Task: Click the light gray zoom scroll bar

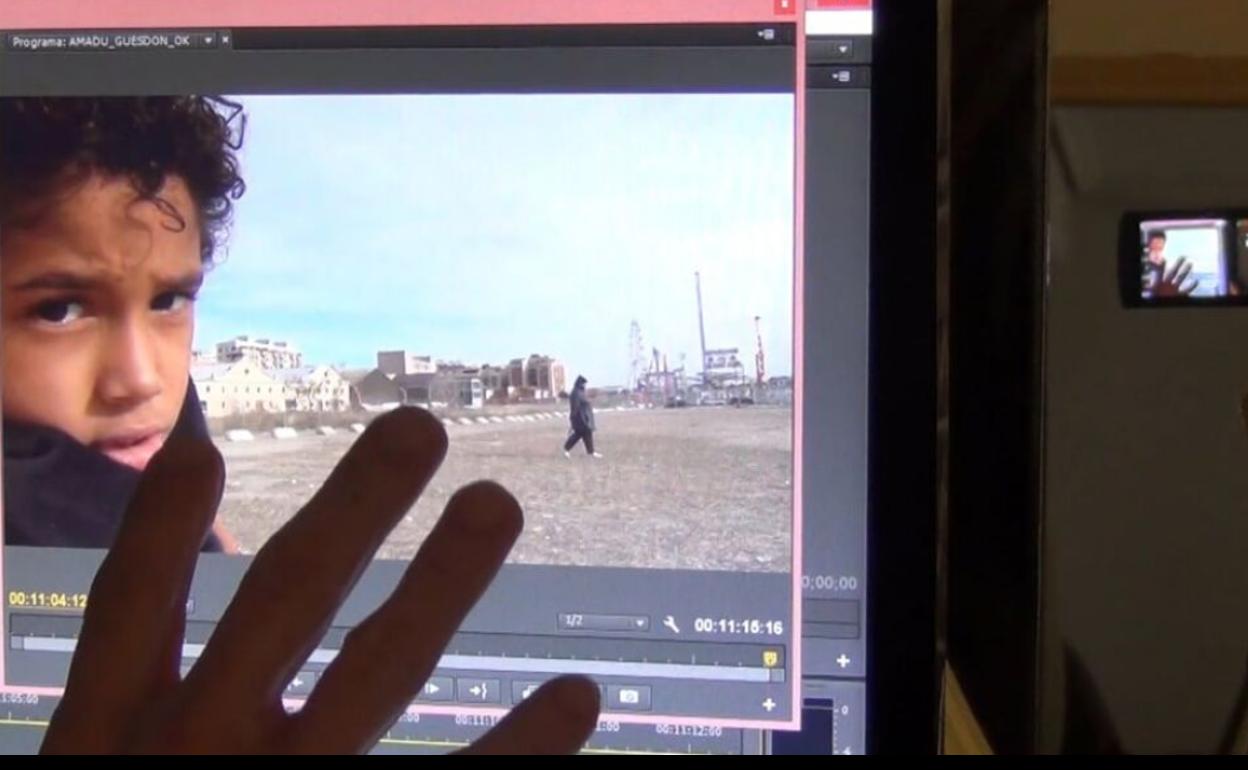Action: 600,667
